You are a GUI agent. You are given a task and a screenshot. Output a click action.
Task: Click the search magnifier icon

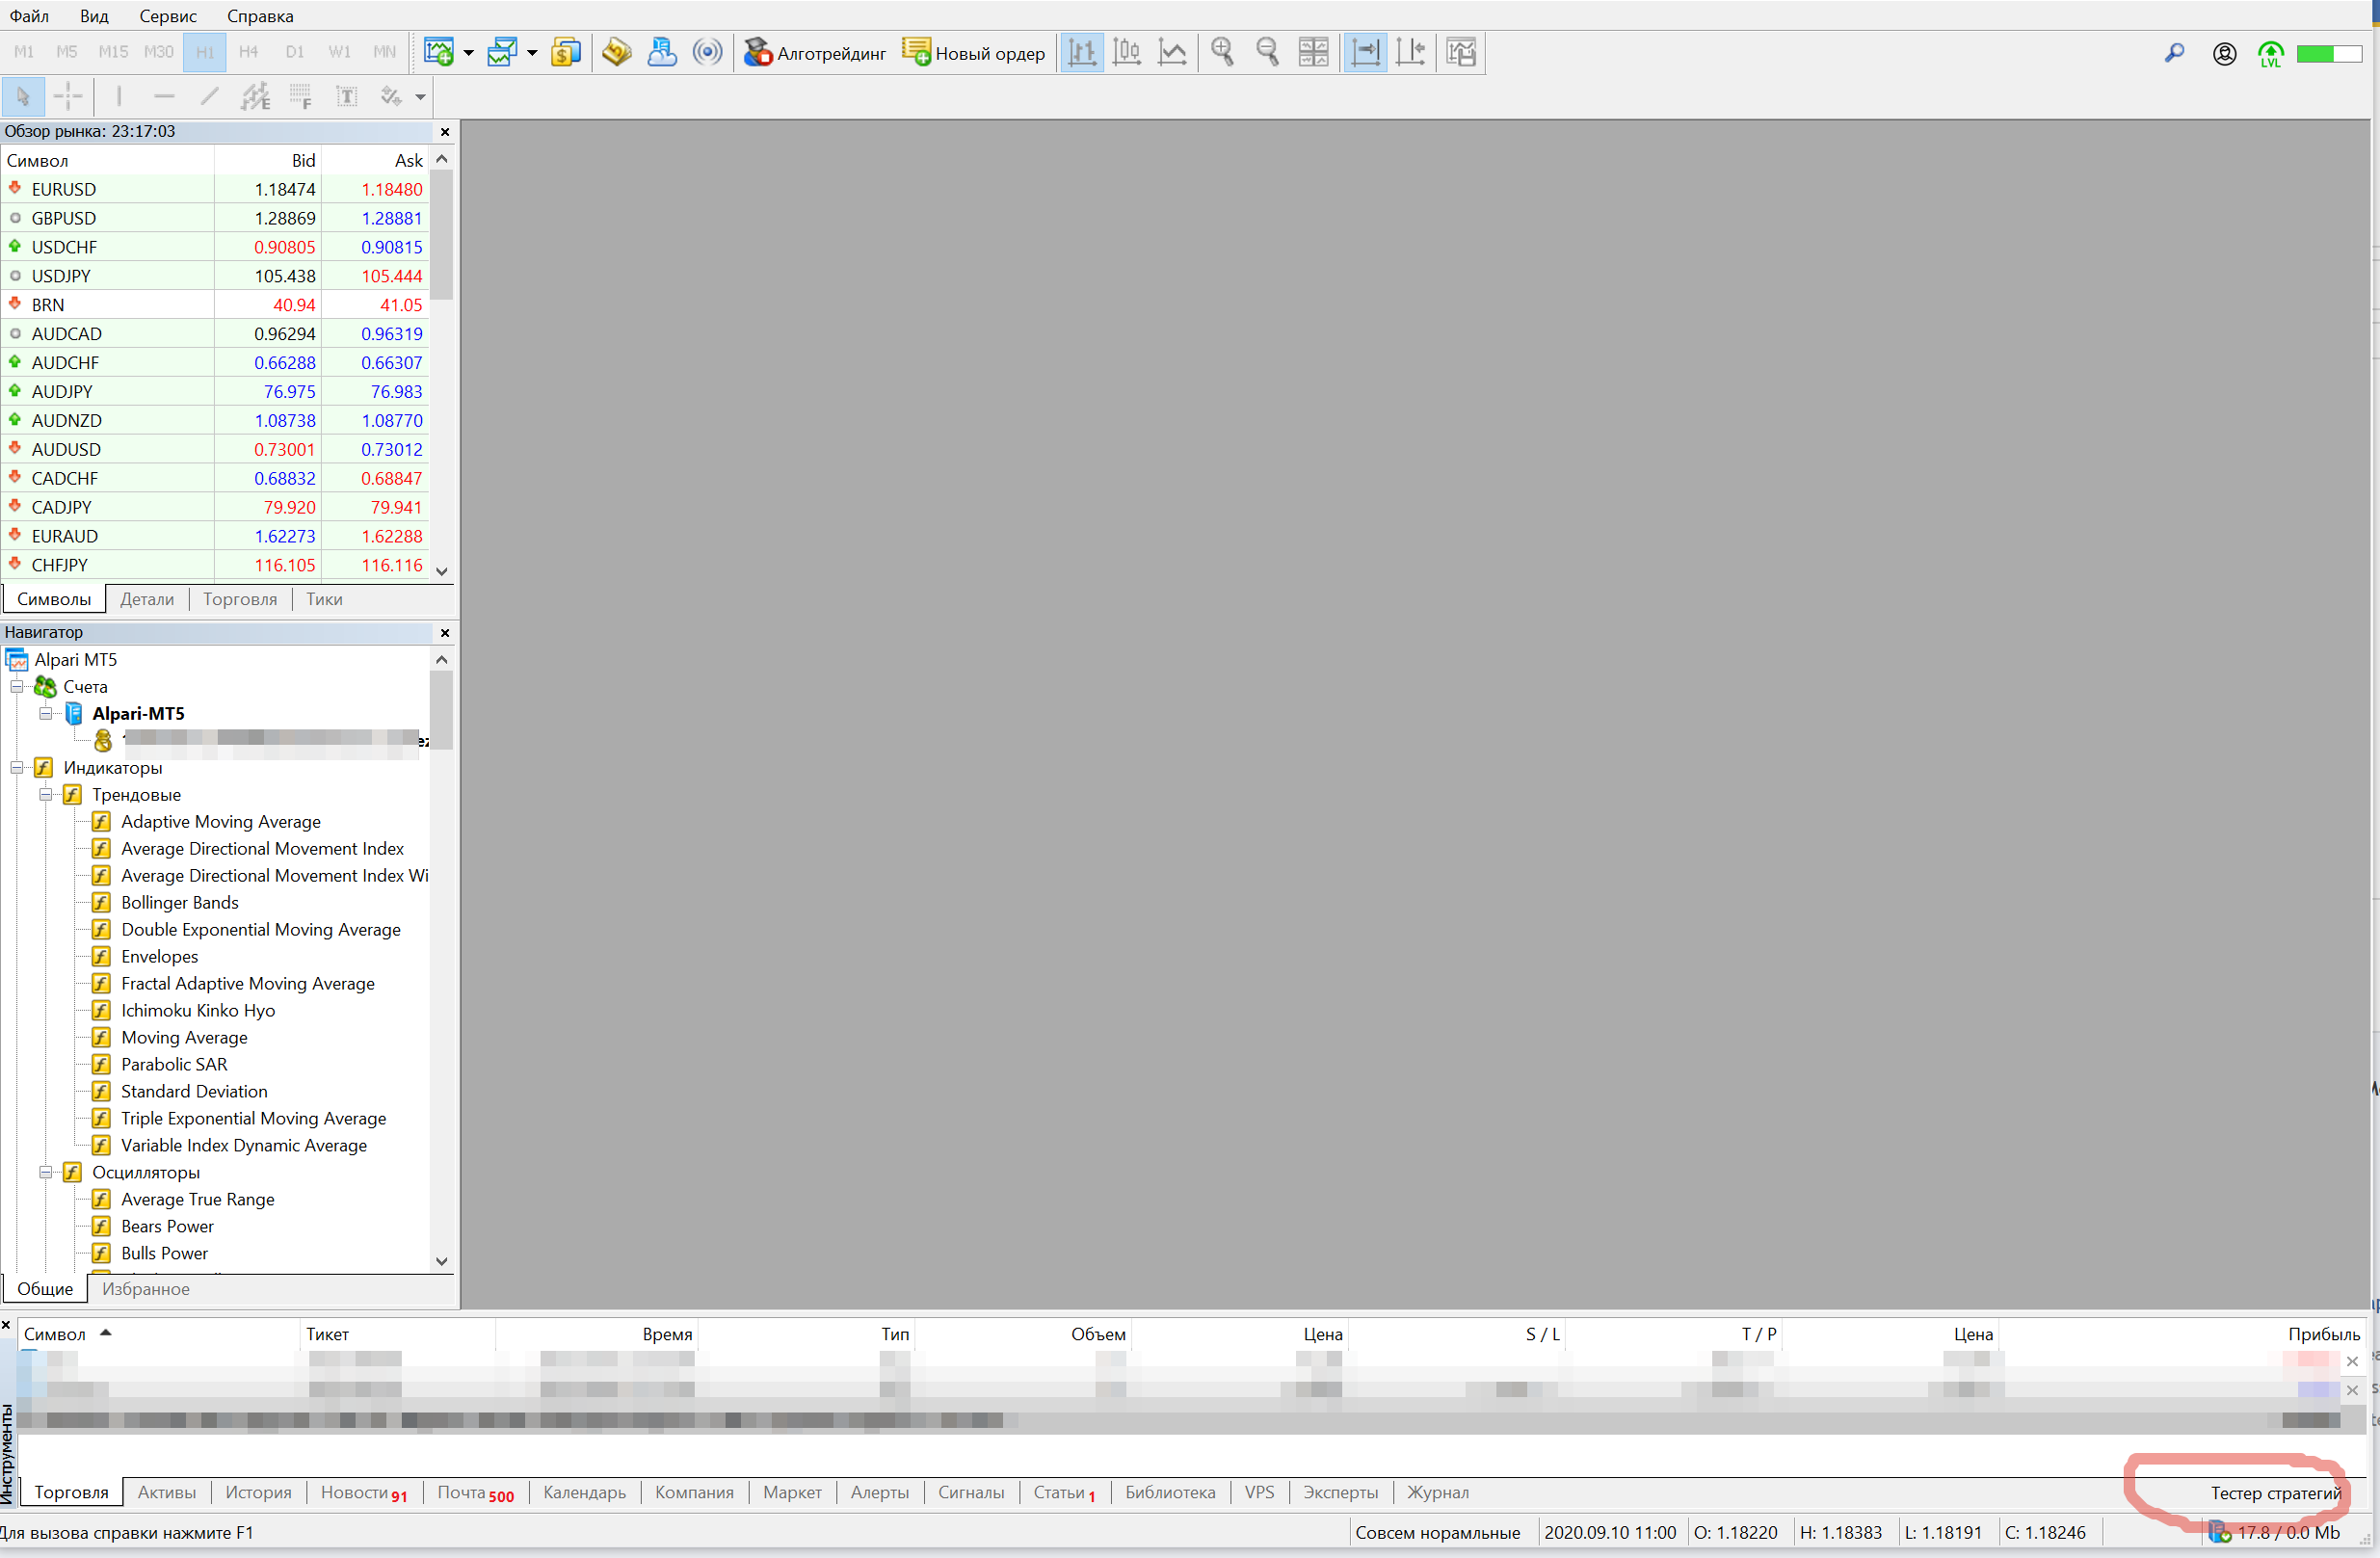pyautogui.click(x=2174, y=53)
